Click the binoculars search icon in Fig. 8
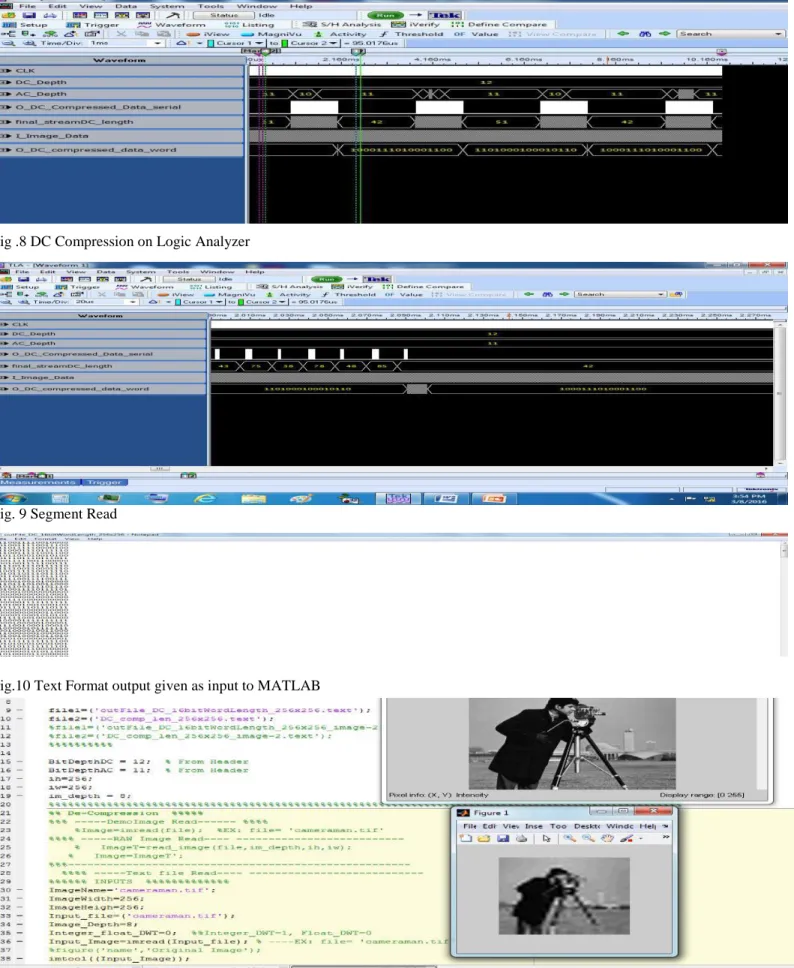Screen dimensions: 794x968 [645, 34]
